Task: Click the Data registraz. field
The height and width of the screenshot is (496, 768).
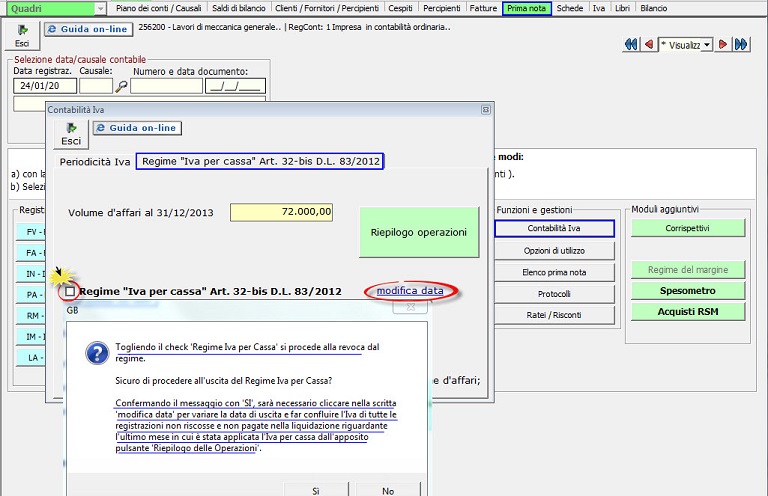Action: [45, 86]
